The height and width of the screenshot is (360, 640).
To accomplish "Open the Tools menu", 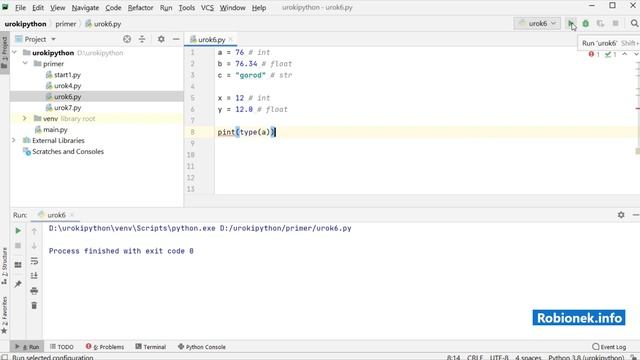I will [187, 7].
